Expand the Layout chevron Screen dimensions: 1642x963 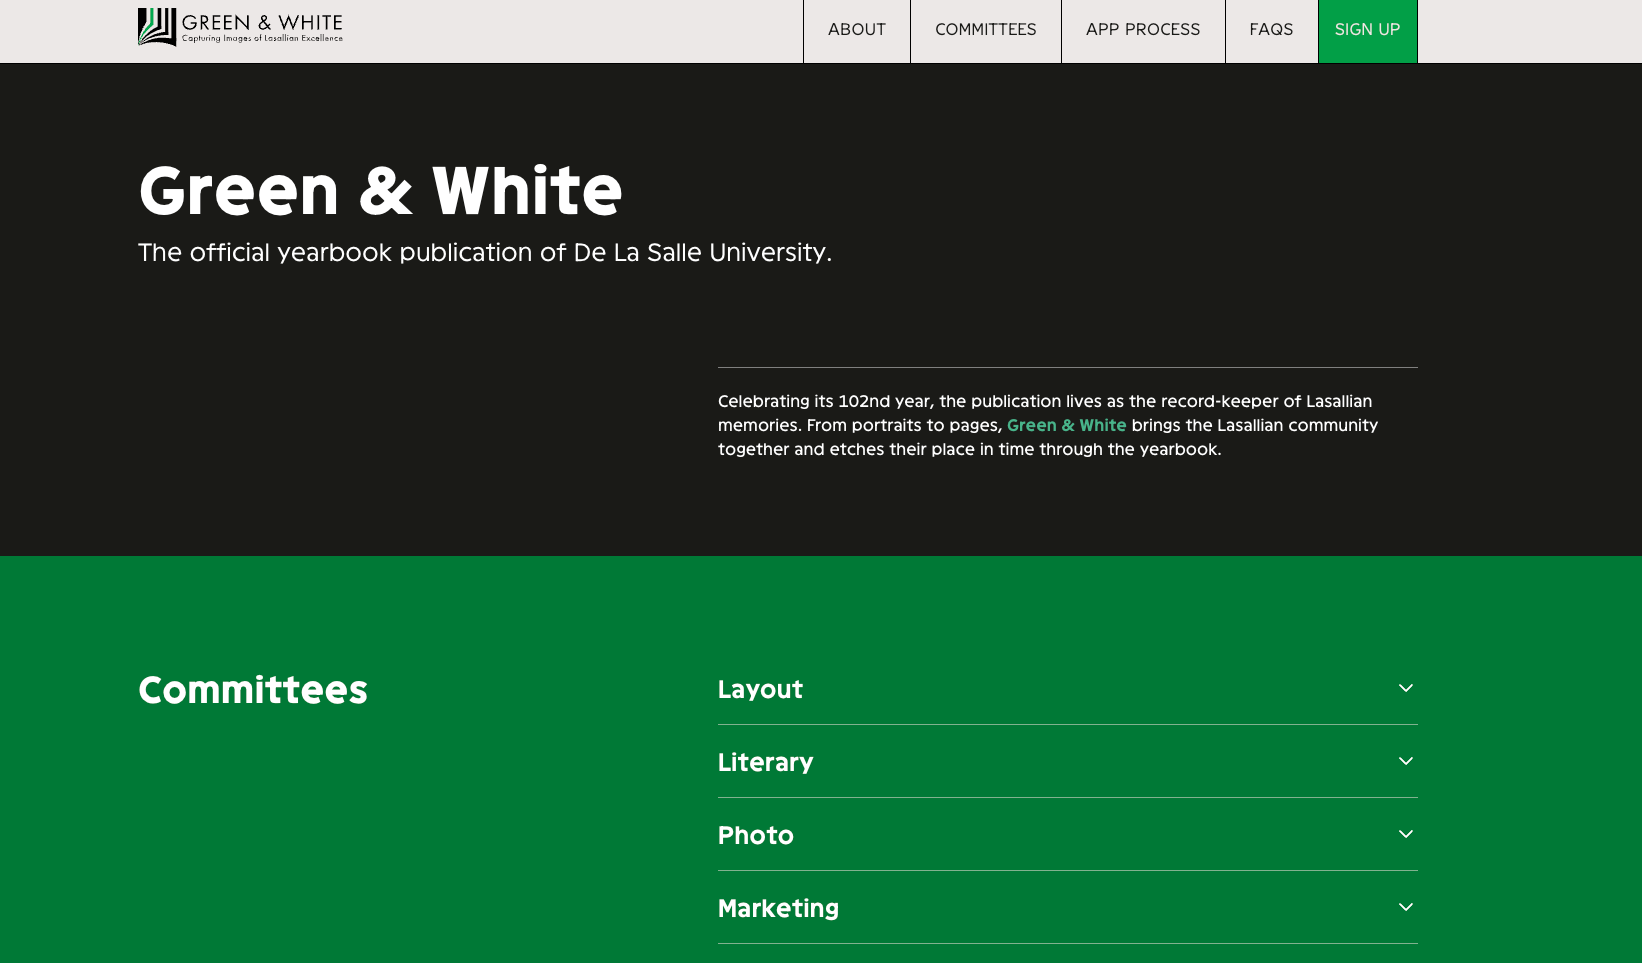1405,688
